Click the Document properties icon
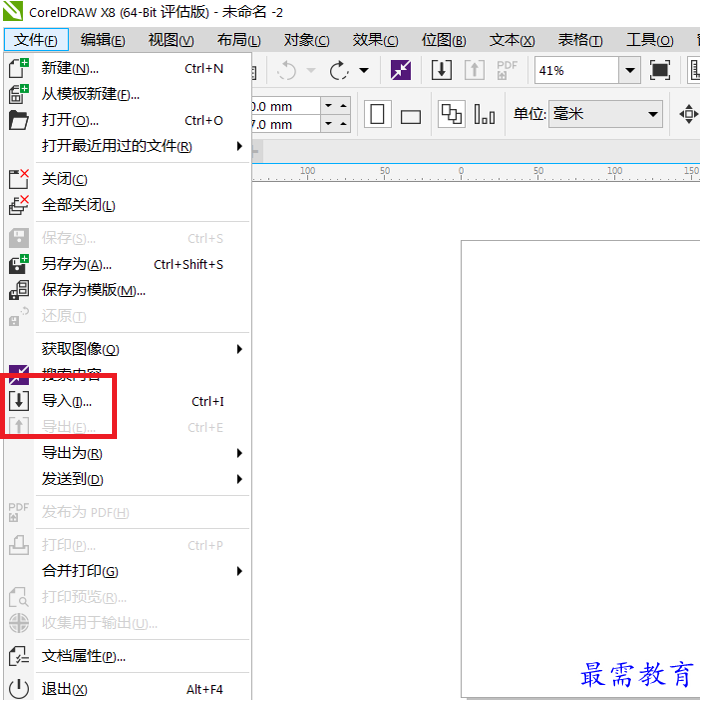This screenshot has width=702, height=706. pyautogui.click(x=18, y=656)
